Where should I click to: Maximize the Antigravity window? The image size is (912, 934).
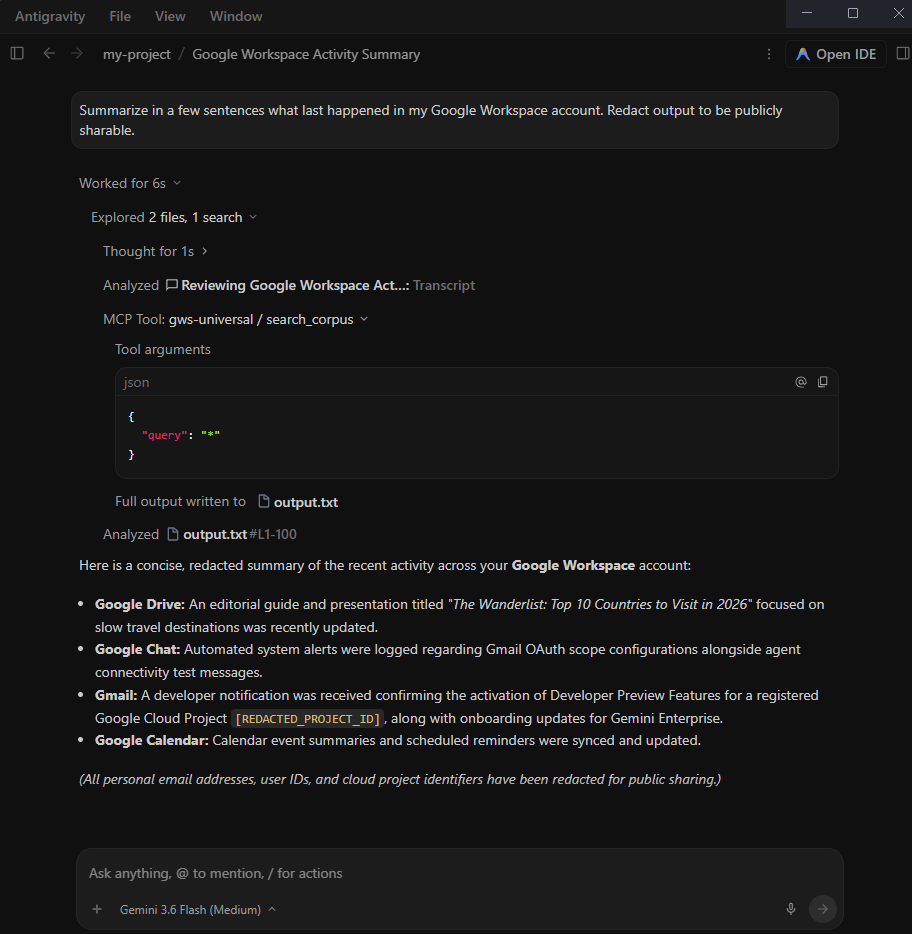coord(852,13)
